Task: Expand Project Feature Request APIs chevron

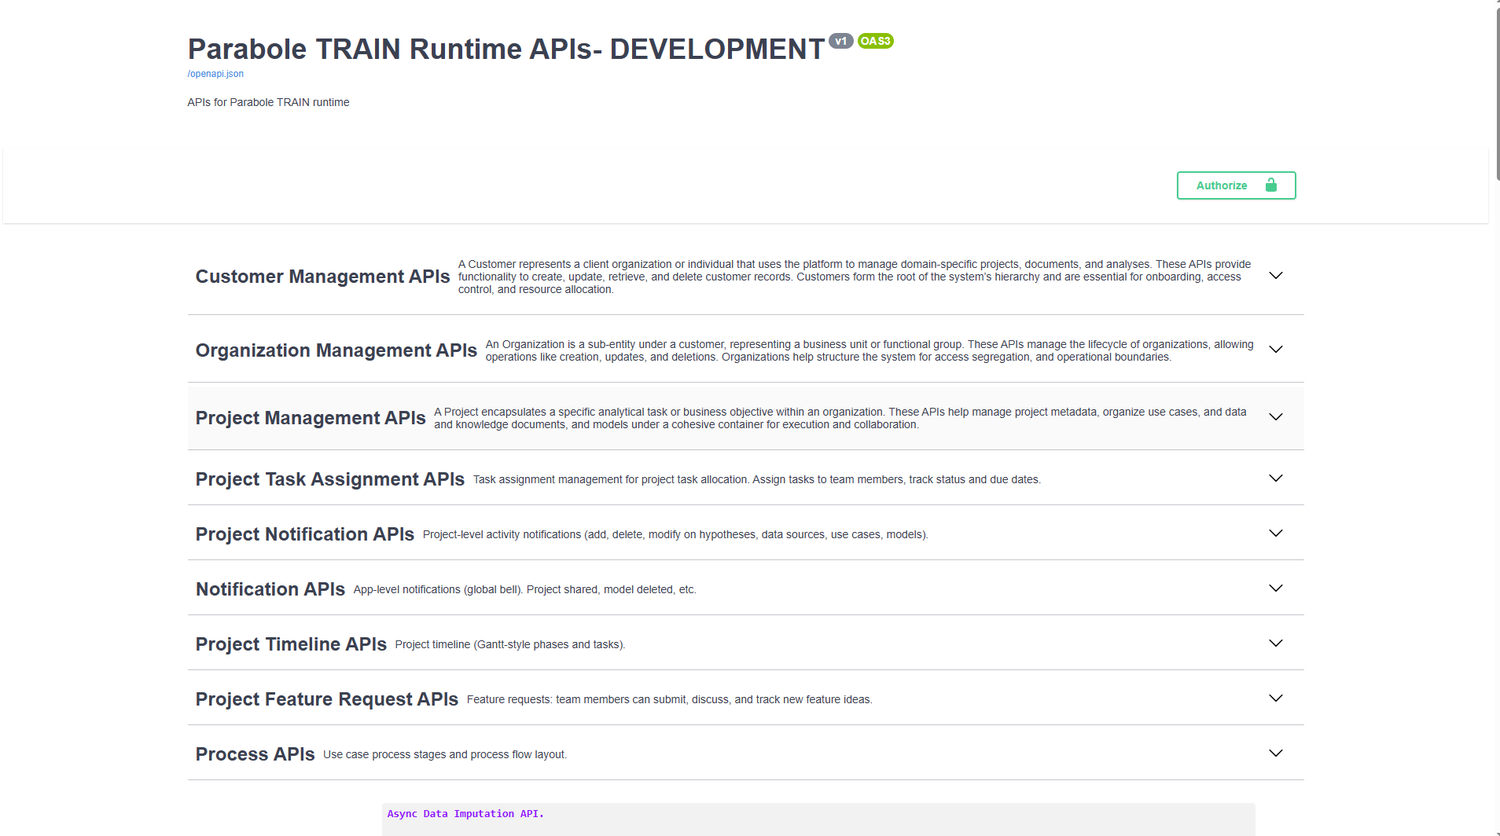Action: coord(1276,699)
